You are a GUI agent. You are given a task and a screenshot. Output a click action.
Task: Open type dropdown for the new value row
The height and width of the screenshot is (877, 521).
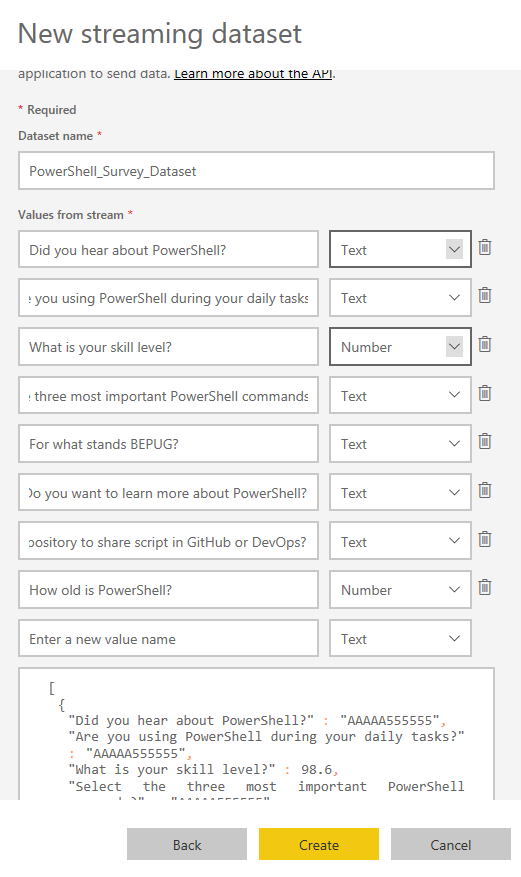click(400, 639)
